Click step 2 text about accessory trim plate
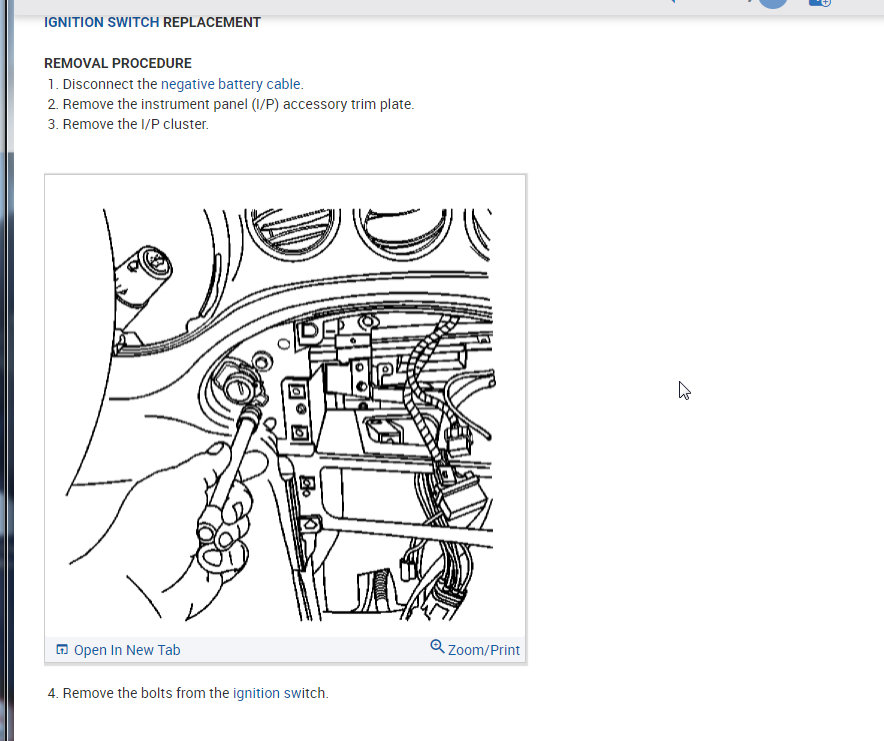Image resolution: width=884 pixels, height=741 pixels. [238, 104]
